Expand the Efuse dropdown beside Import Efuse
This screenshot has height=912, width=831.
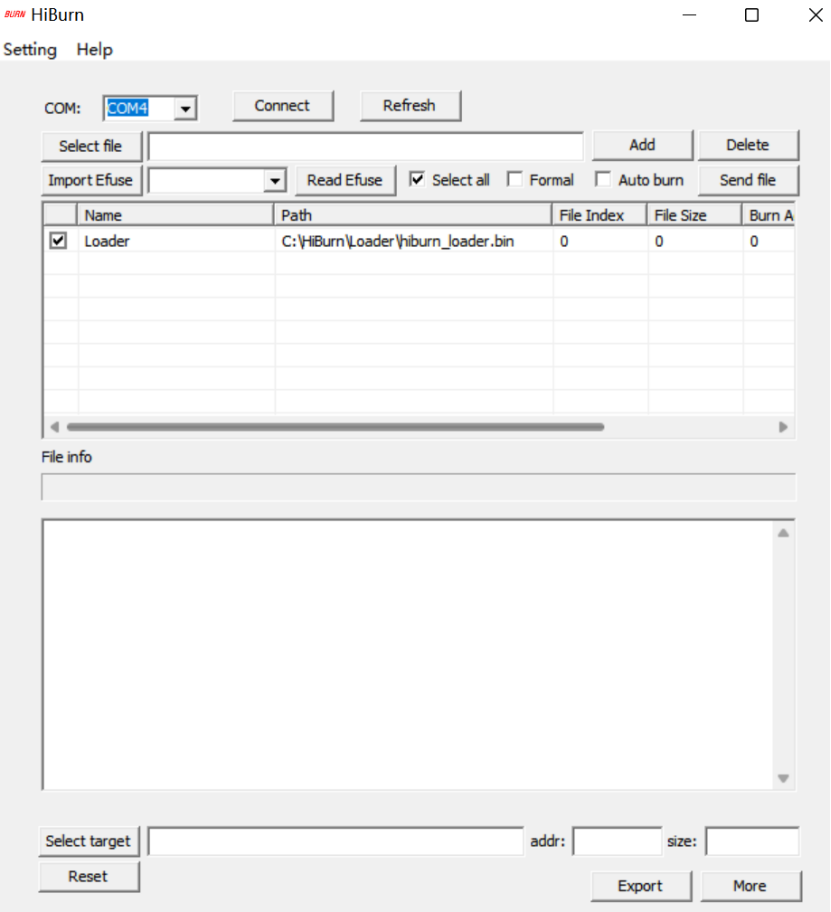274,181
